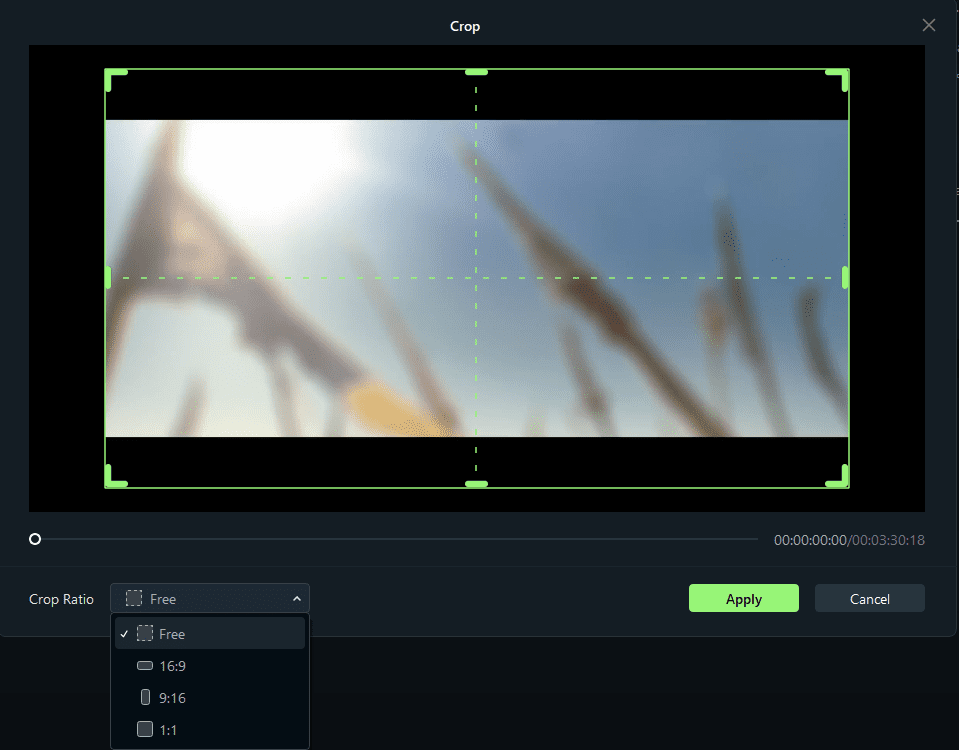Click the top-center crop edge handle

(476, 72)
